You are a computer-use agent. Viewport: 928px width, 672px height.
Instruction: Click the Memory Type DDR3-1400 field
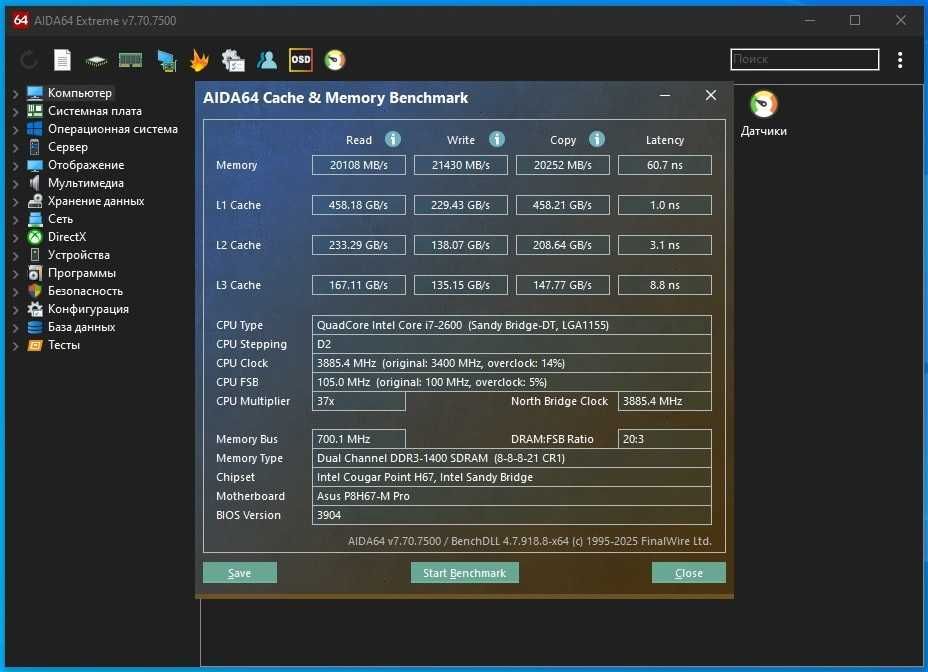511,458
